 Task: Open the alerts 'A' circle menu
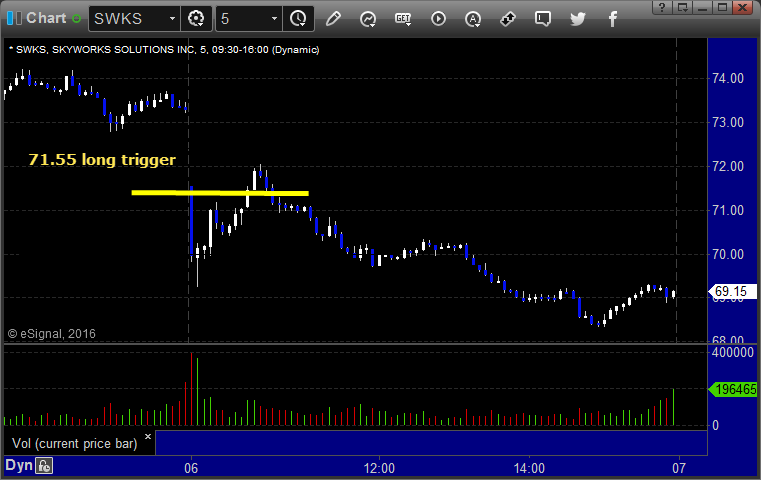pos(473,19)
